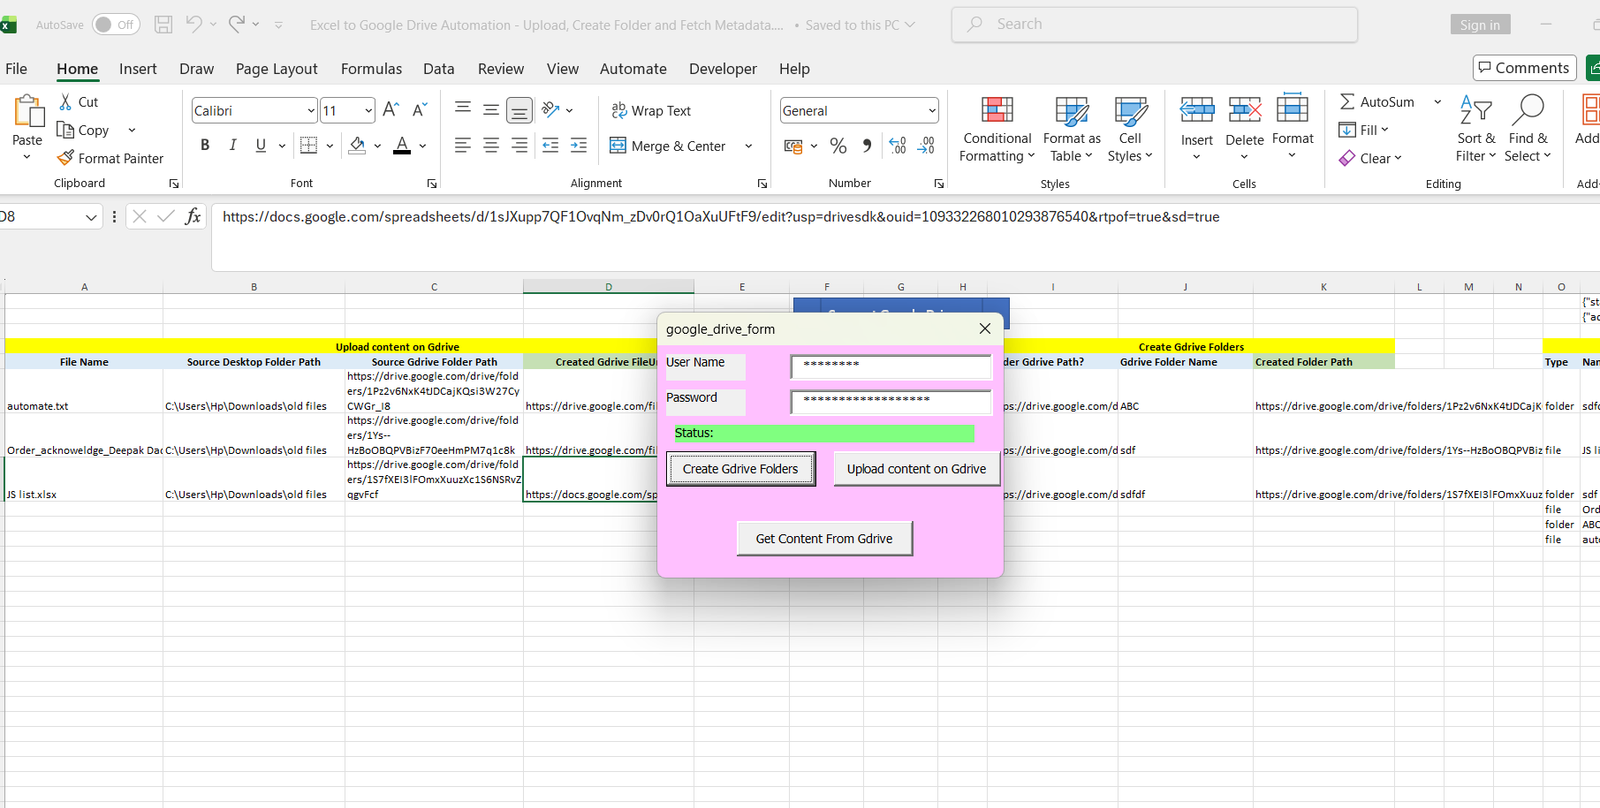
Task: Click the AutoSum icon
Action: click(x=1348, y=102)
